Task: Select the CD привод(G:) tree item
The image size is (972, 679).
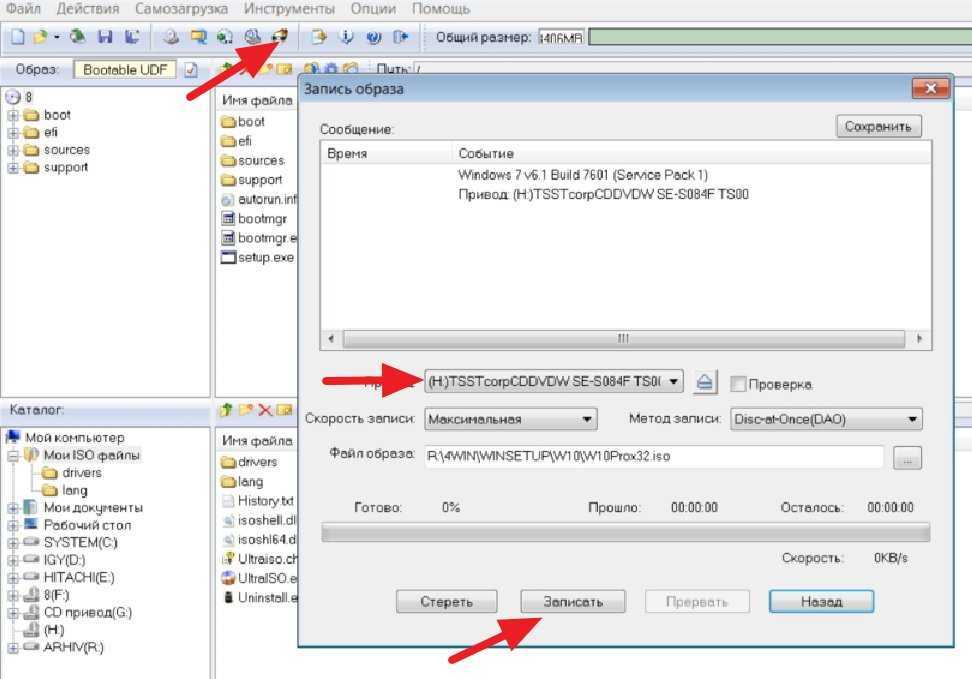Action: (87, 613)
